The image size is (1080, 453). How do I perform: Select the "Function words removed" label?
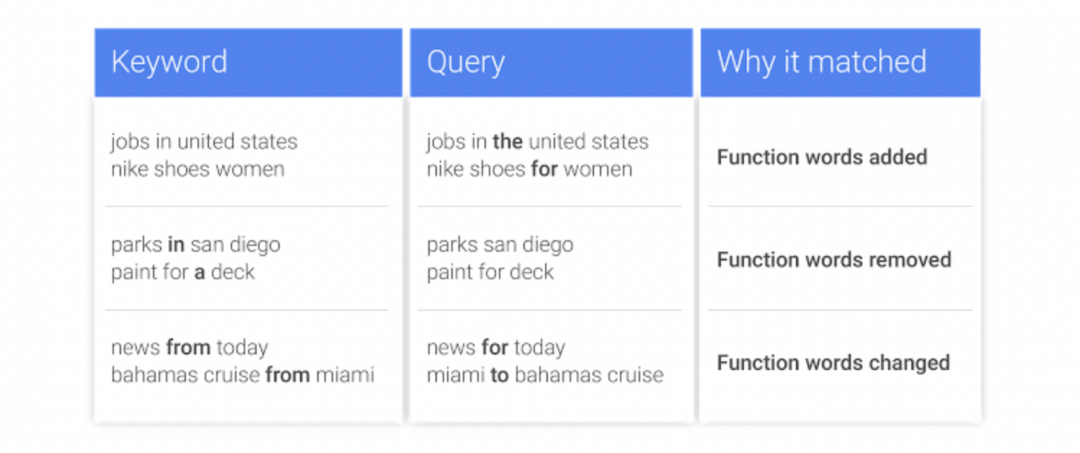coord(833,260)
